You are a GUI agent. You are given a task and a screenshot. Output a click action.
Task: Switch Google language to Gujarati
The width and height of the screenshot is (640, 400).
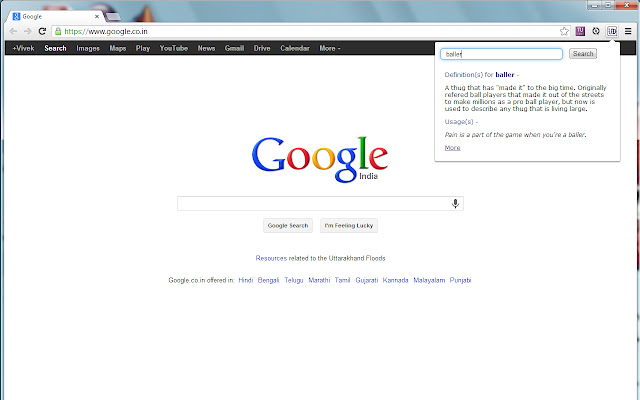[x=367, y=280]
